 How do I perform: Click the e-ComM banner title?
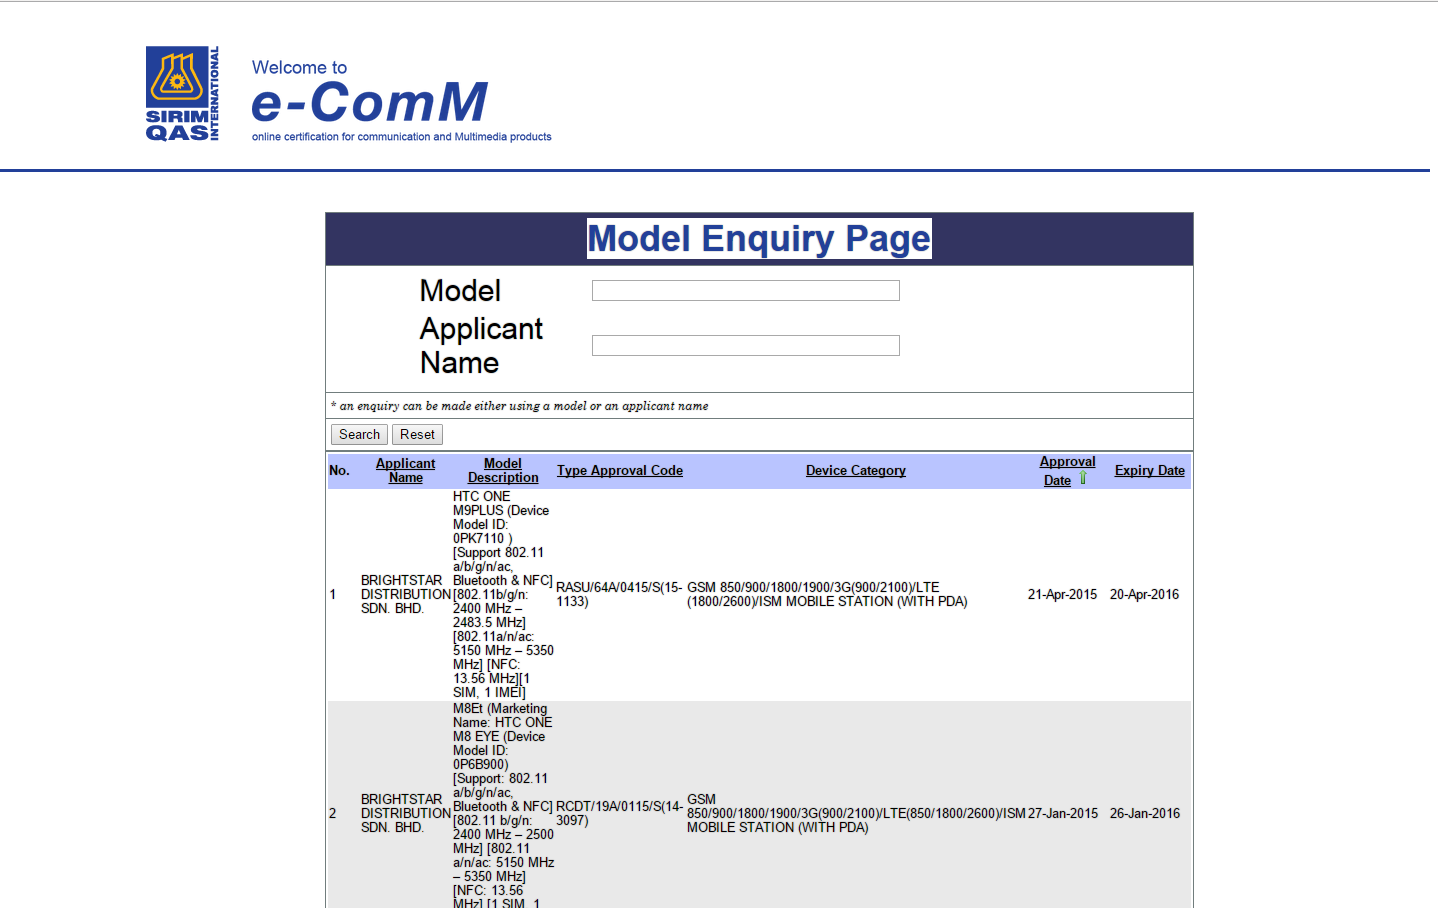pyautogui.click(x=369, y=102)
